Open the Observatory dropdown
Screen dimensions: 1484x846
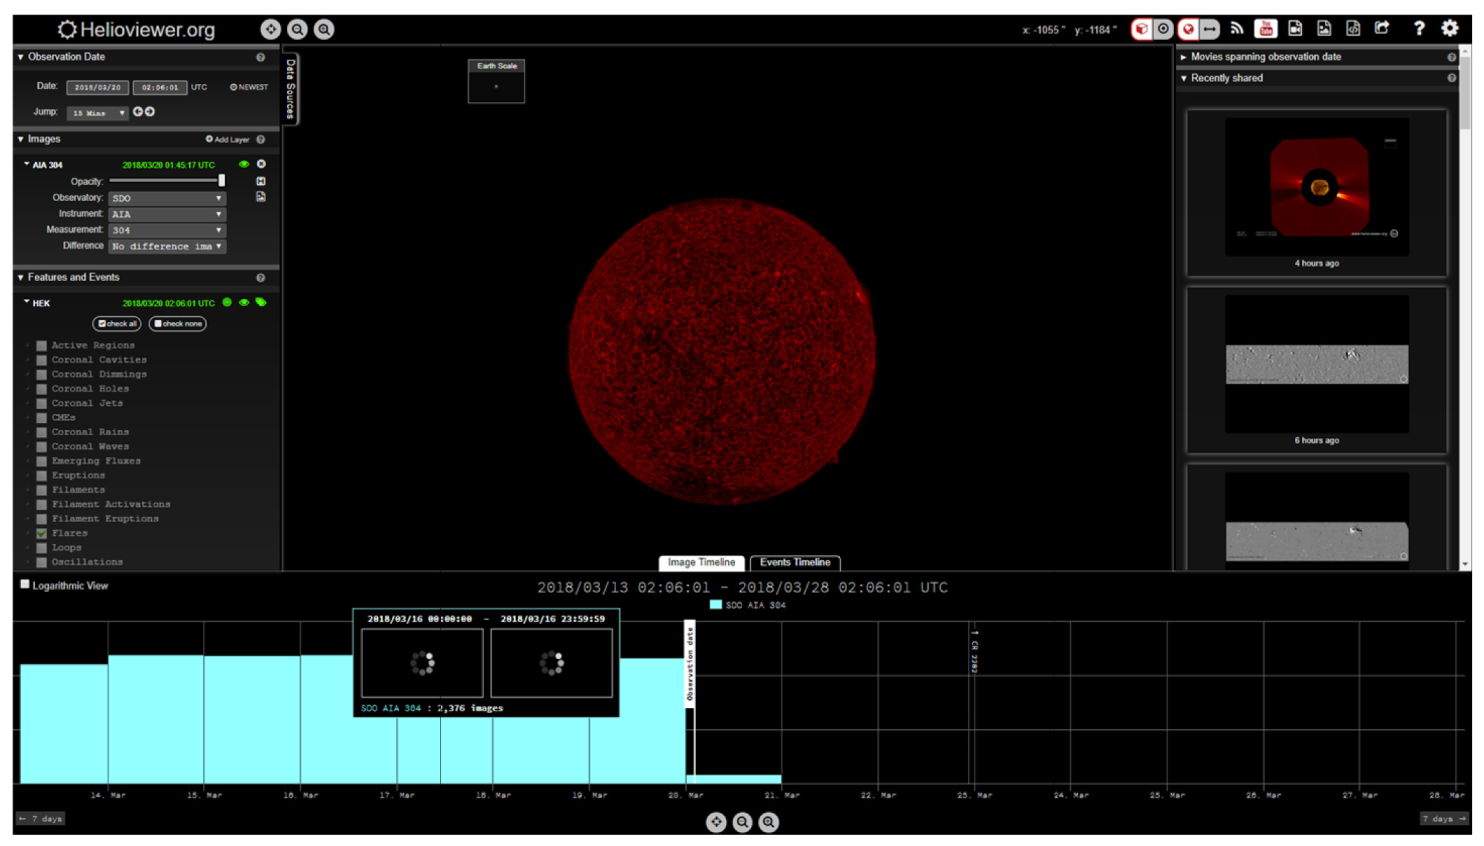pos(167,198)
